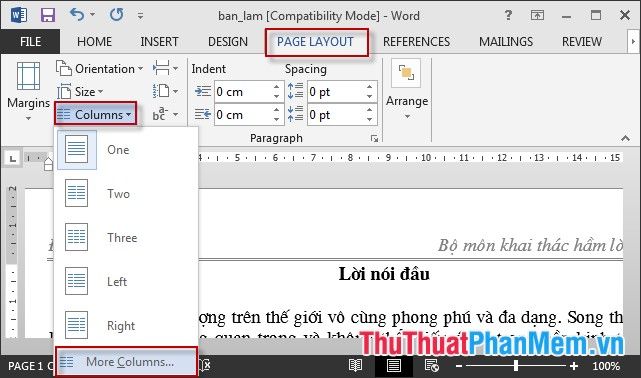Switch to the REFERENCES tab
The width and height of the screenshot is (641, 378).
416,42
